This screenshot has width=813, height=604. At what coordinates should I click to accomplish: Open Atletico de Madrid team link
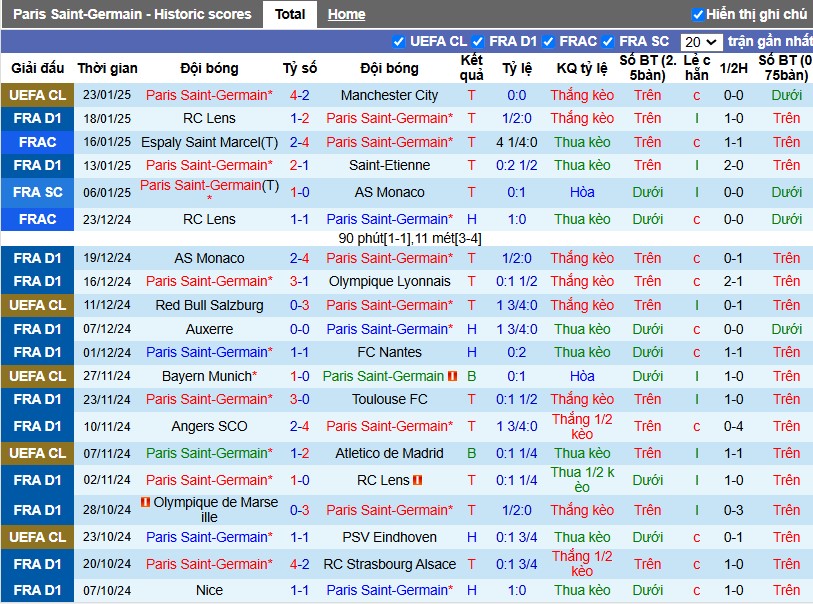tap(389, 453)
